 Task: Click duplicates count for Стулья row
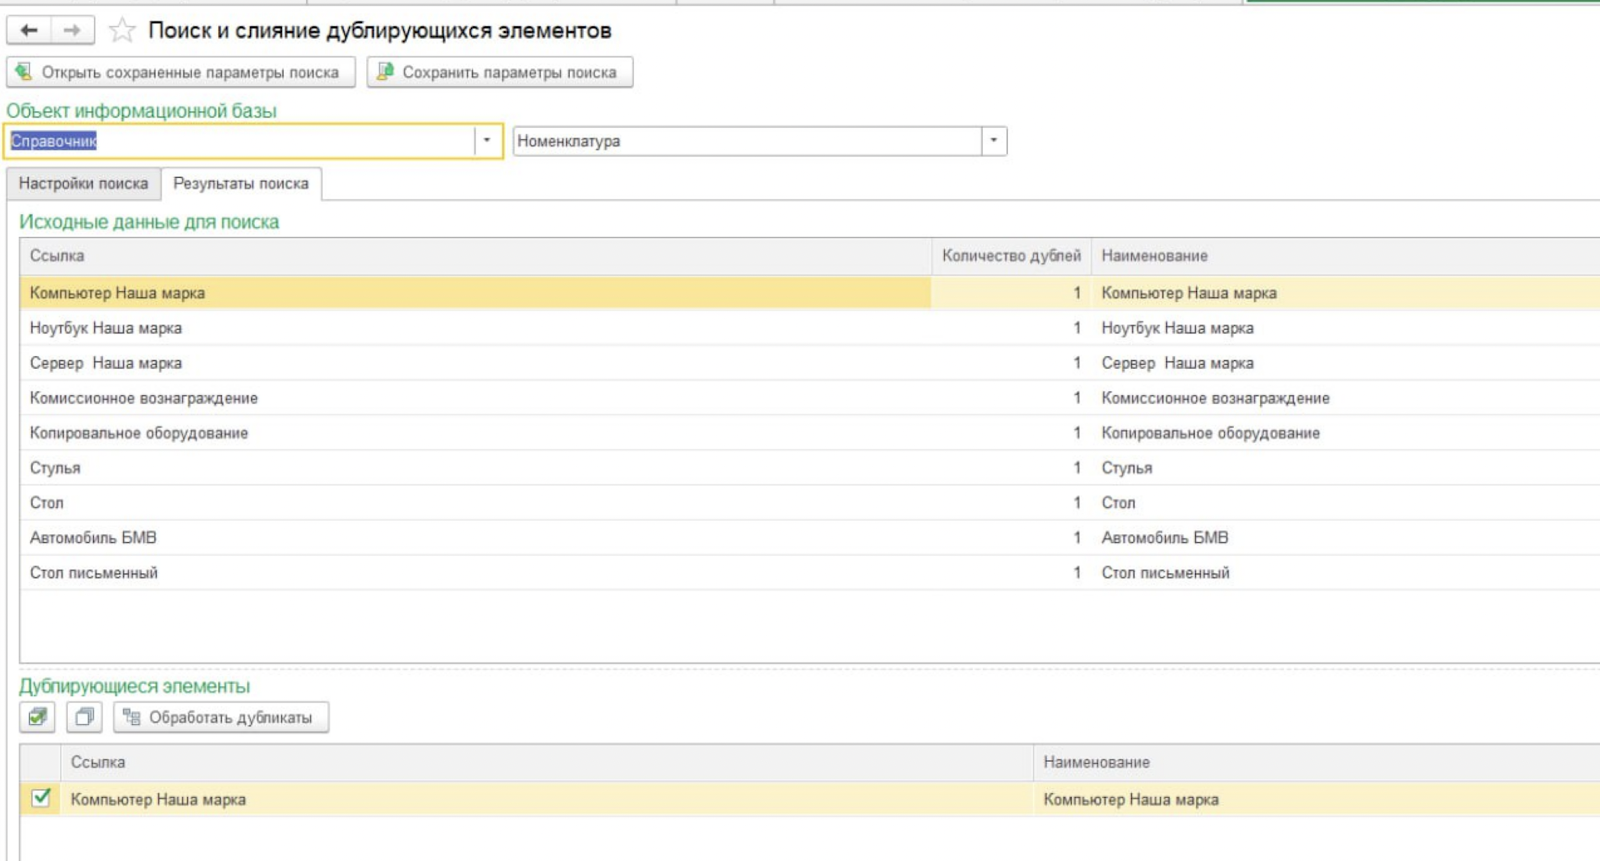pos(1011,468)
